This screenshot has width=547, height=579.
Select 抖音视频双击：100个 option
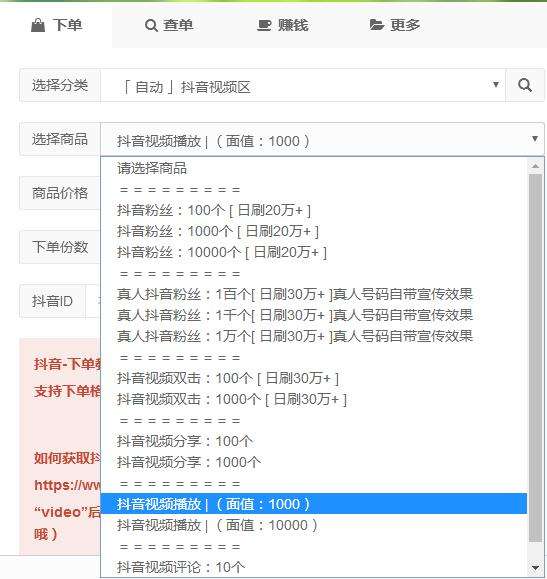tap(314, 378)
